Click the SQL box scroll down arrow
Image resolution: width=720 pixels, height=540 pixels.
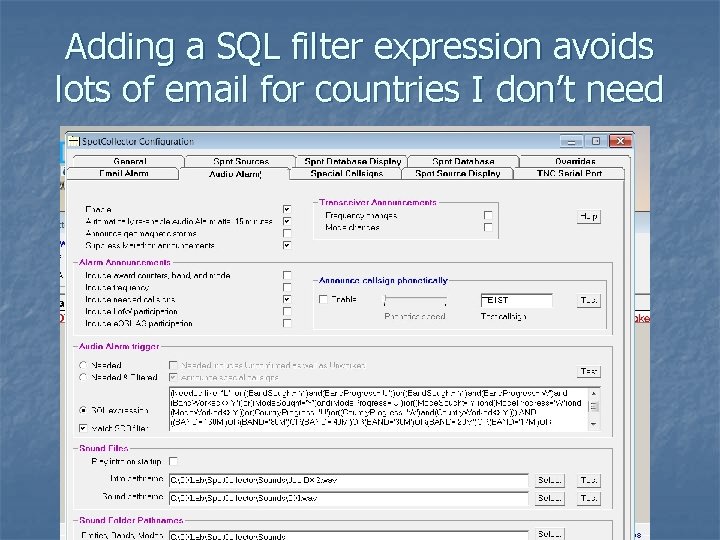(594, 424)
